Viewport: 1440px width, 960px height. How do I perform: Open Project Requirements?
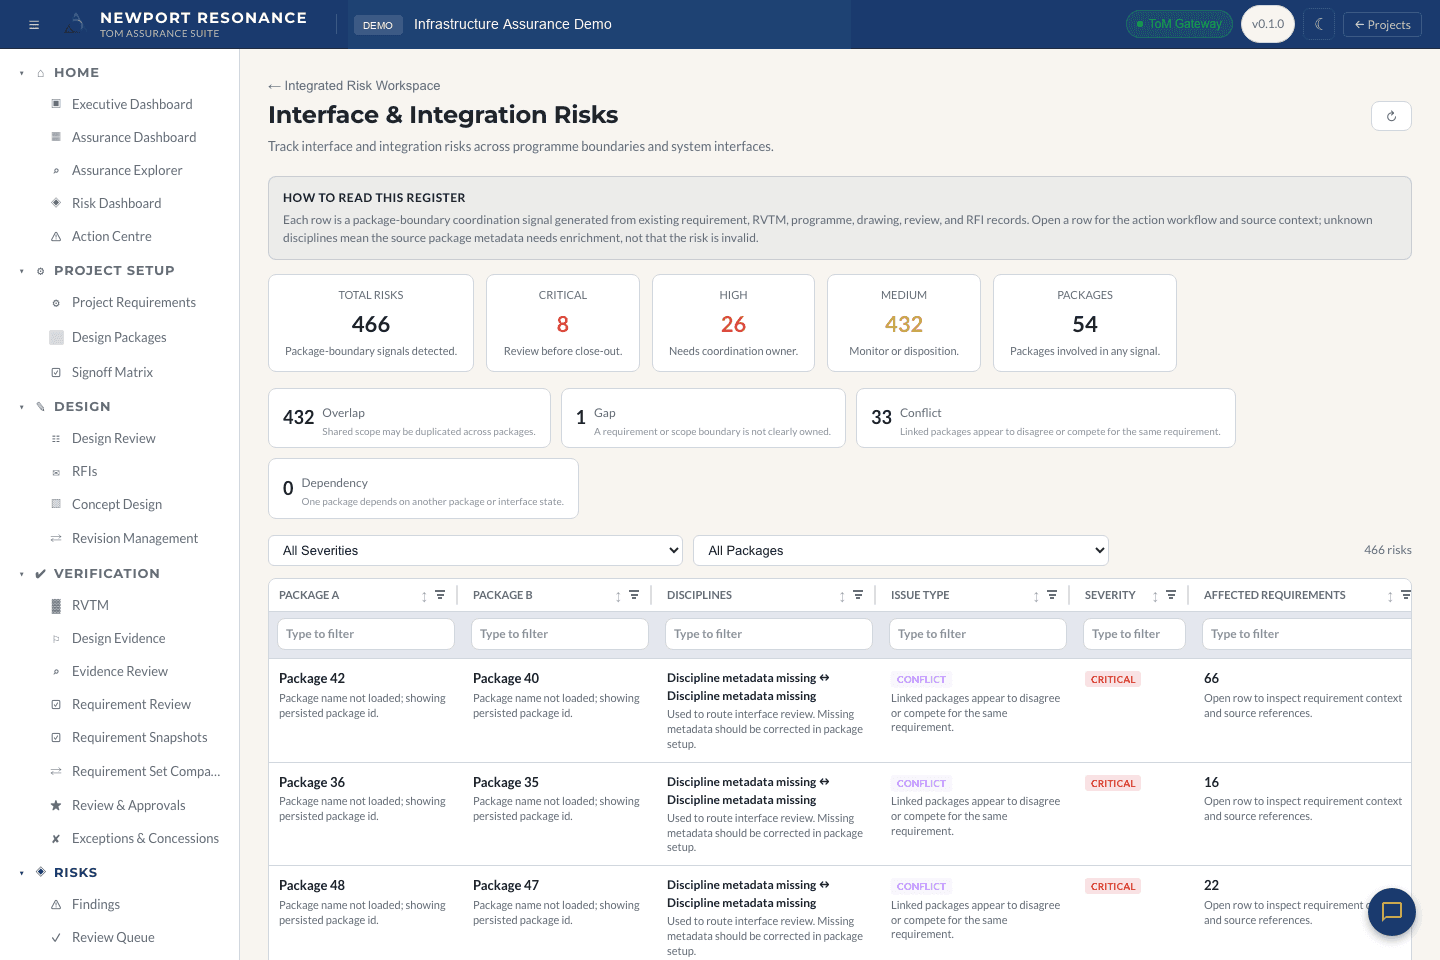pos(134,302)
